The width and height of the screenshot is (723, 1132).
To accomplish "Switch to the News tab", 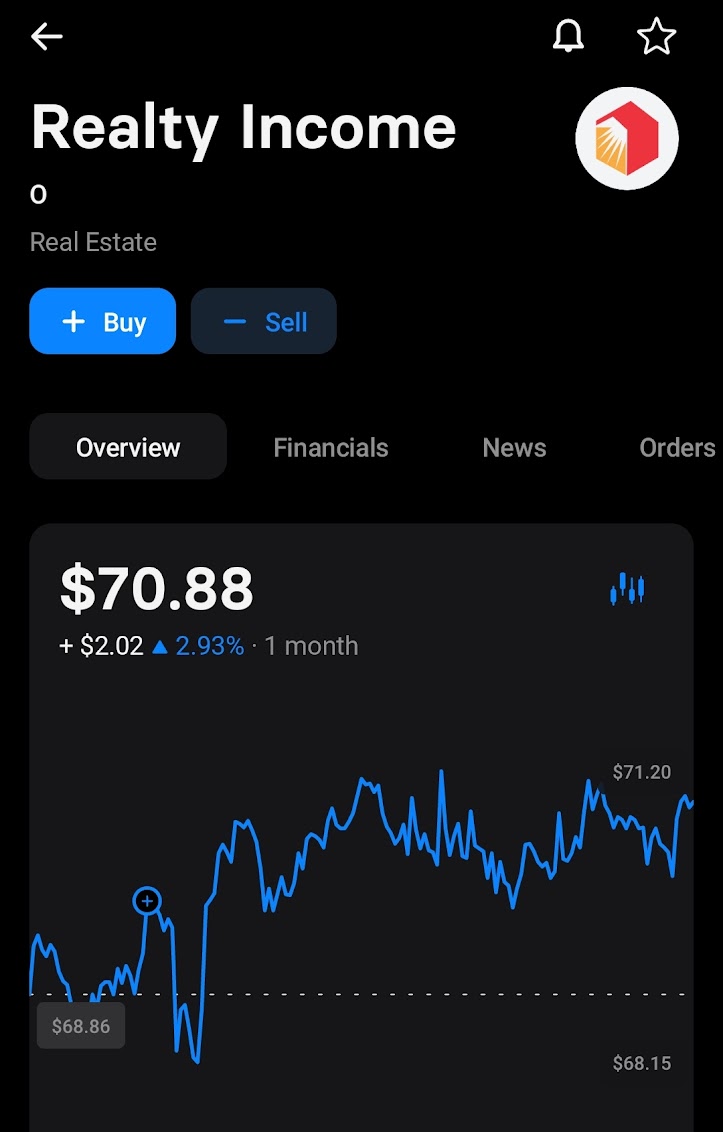I will tap(514, 448).
